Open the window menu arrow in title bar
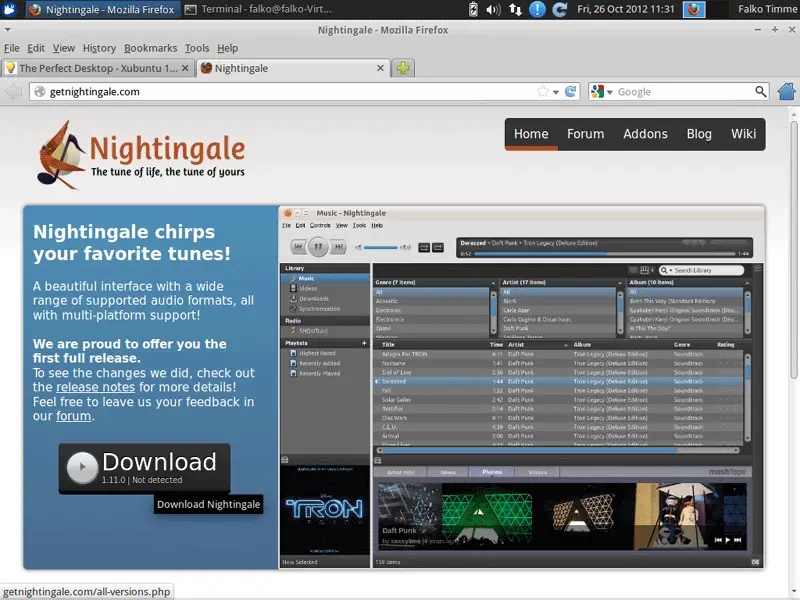Image resolution: width=800 pixels, height=600 pixels. [x=7, y=30]
